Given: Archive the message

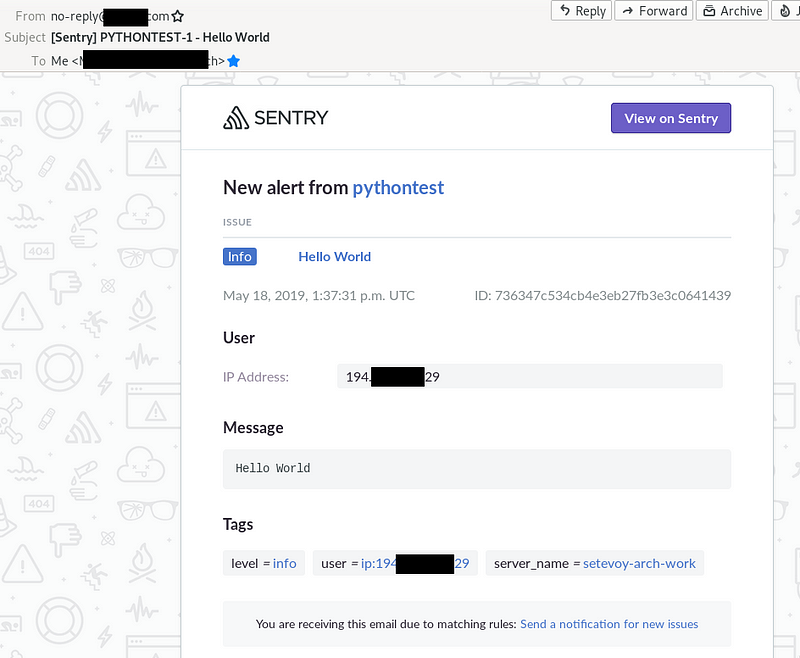Looking at the screenshot, I should pyautogui.click(x=732, y=11).
